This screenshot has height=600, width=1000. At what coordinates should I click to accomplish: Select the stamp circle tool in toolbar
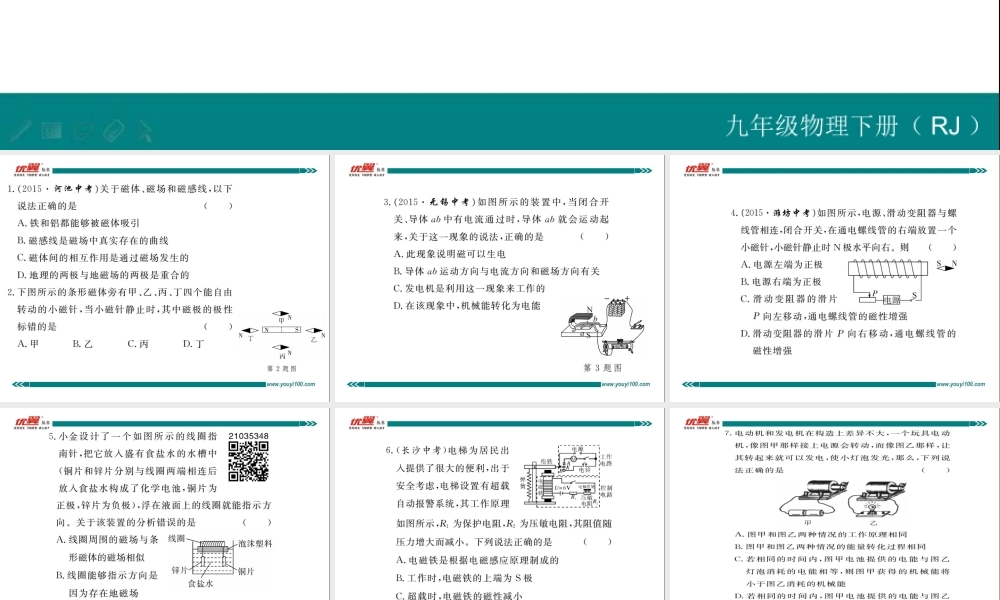(81, 128)
